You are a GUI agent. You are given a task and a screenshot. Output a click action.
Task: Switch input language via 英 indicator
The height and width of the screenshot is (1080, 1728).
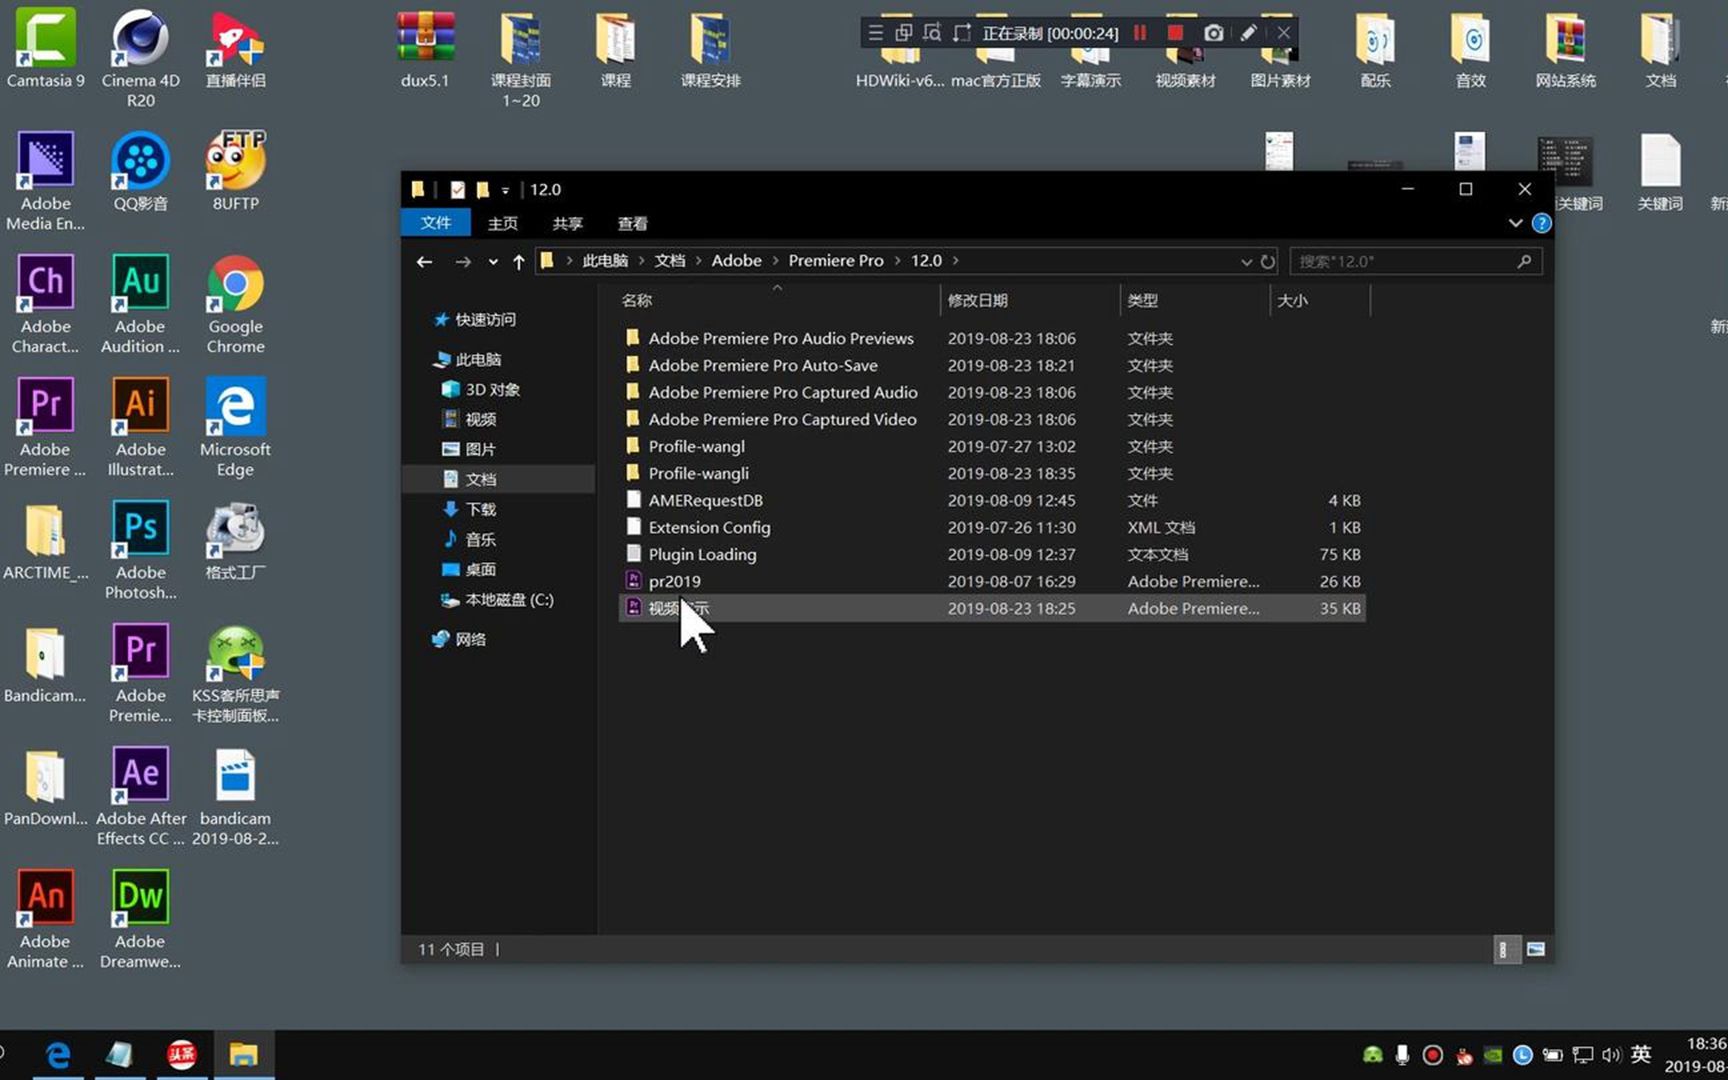click(1641, 1054)
